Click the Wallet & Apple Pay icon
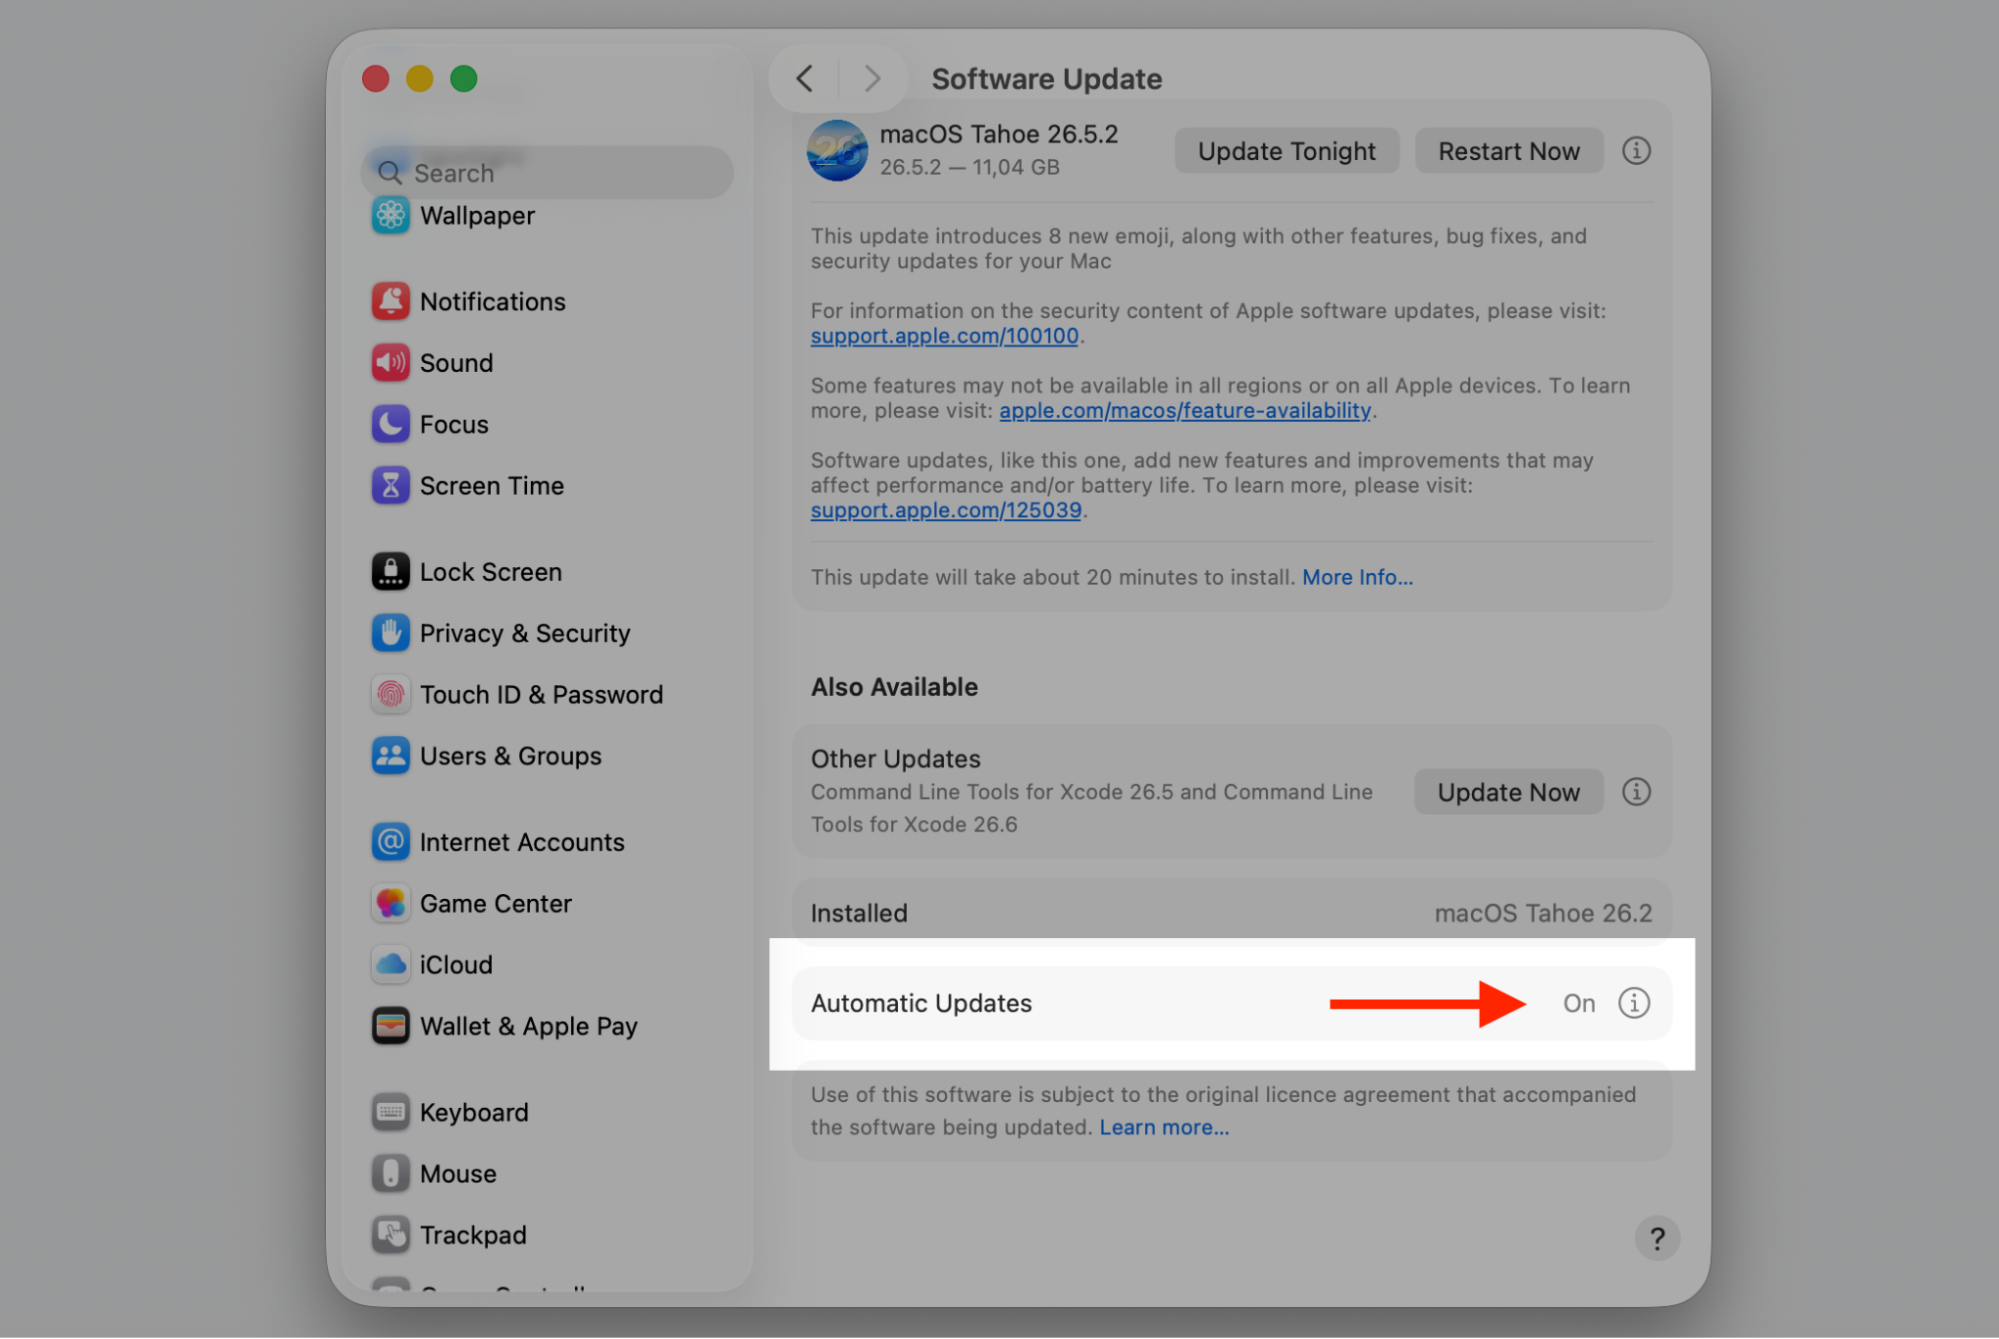The width and height of the screenshot is (1999, 1339). [390, 1026]
